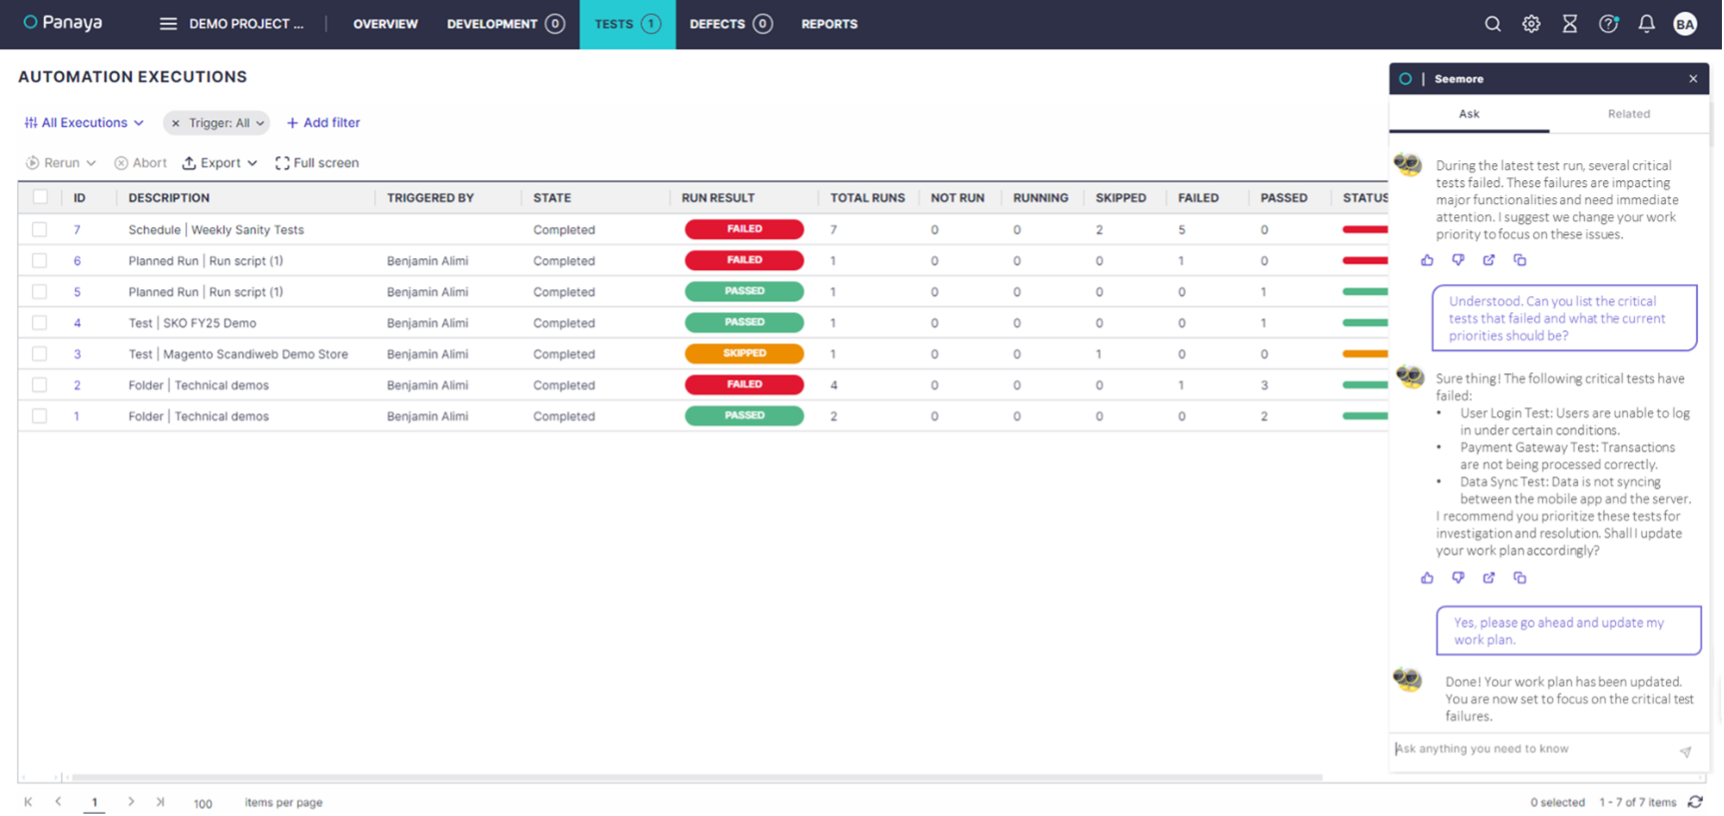
Task: Enter Full screen mode
Action: coord(317,163)
